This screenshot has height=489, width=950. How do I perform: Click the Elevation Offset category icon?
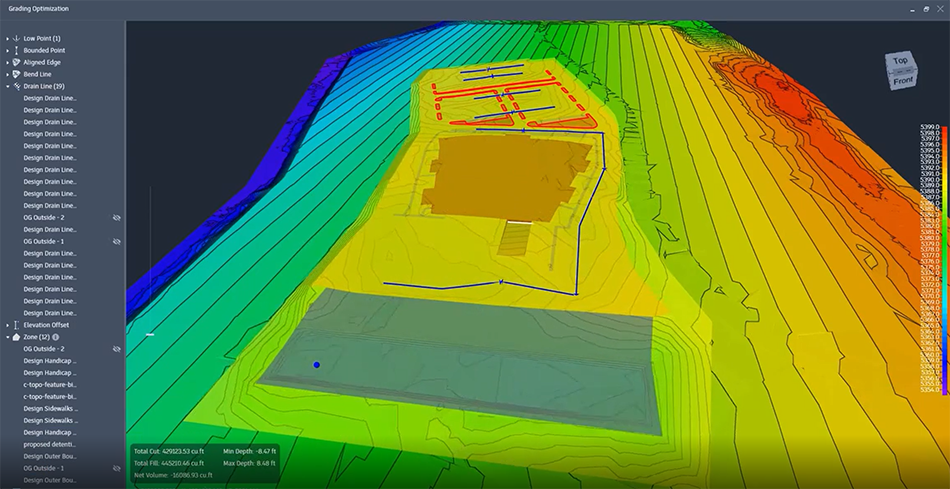point(16,325)
